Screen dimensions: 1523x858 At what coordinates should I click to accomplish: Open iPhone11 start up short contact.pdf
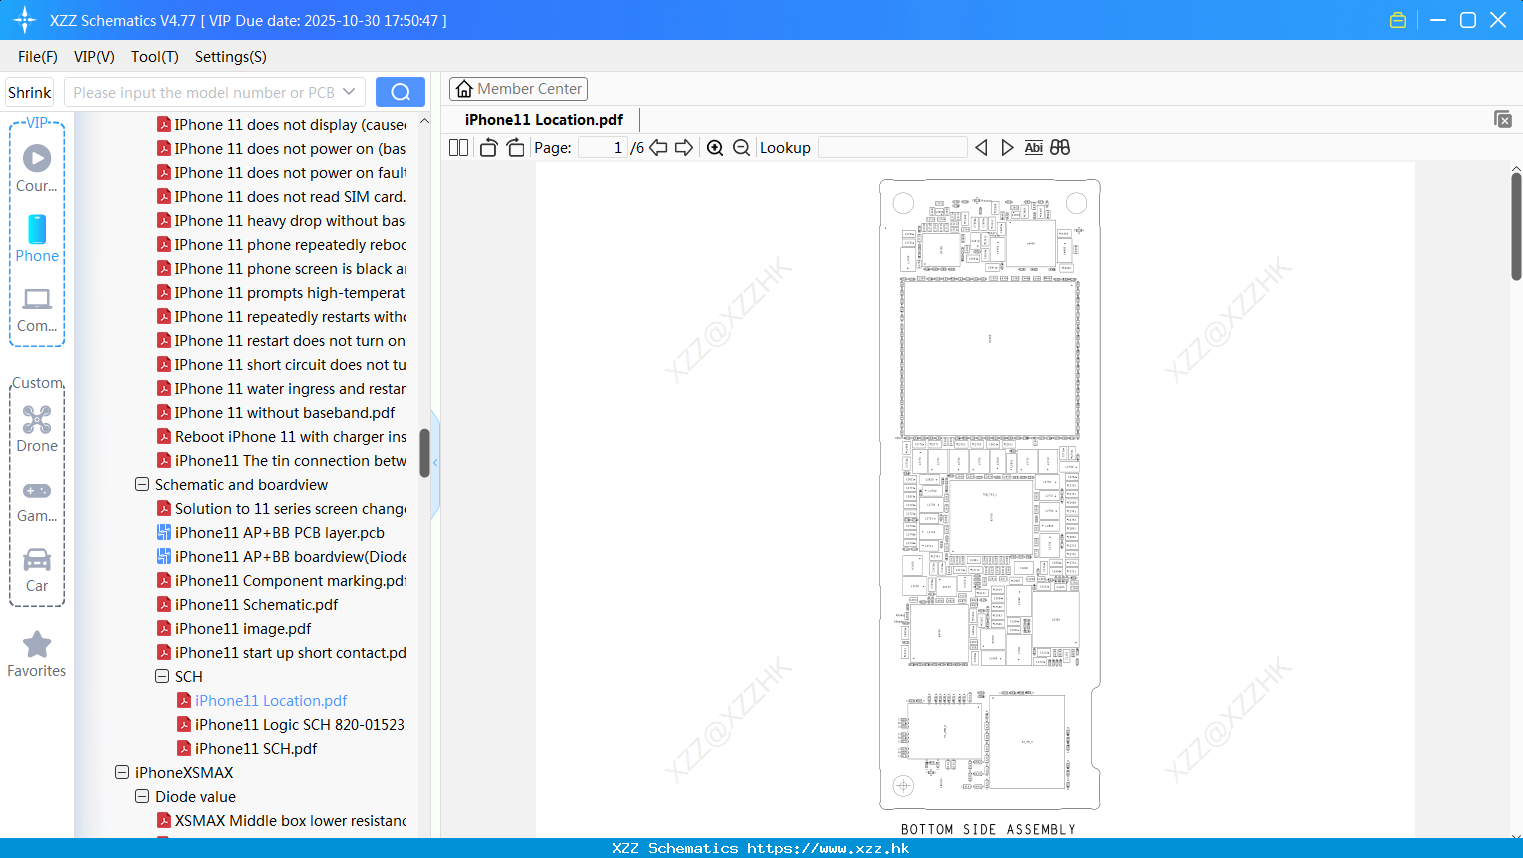pyautogui.click(x=290, y=652)
